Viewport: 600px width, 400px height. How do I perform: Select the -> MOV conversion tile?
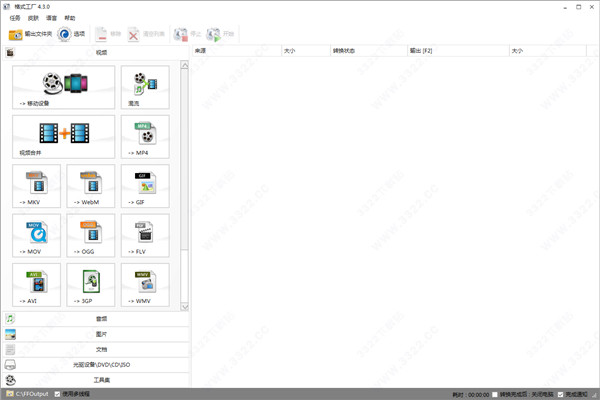(36, 235)
